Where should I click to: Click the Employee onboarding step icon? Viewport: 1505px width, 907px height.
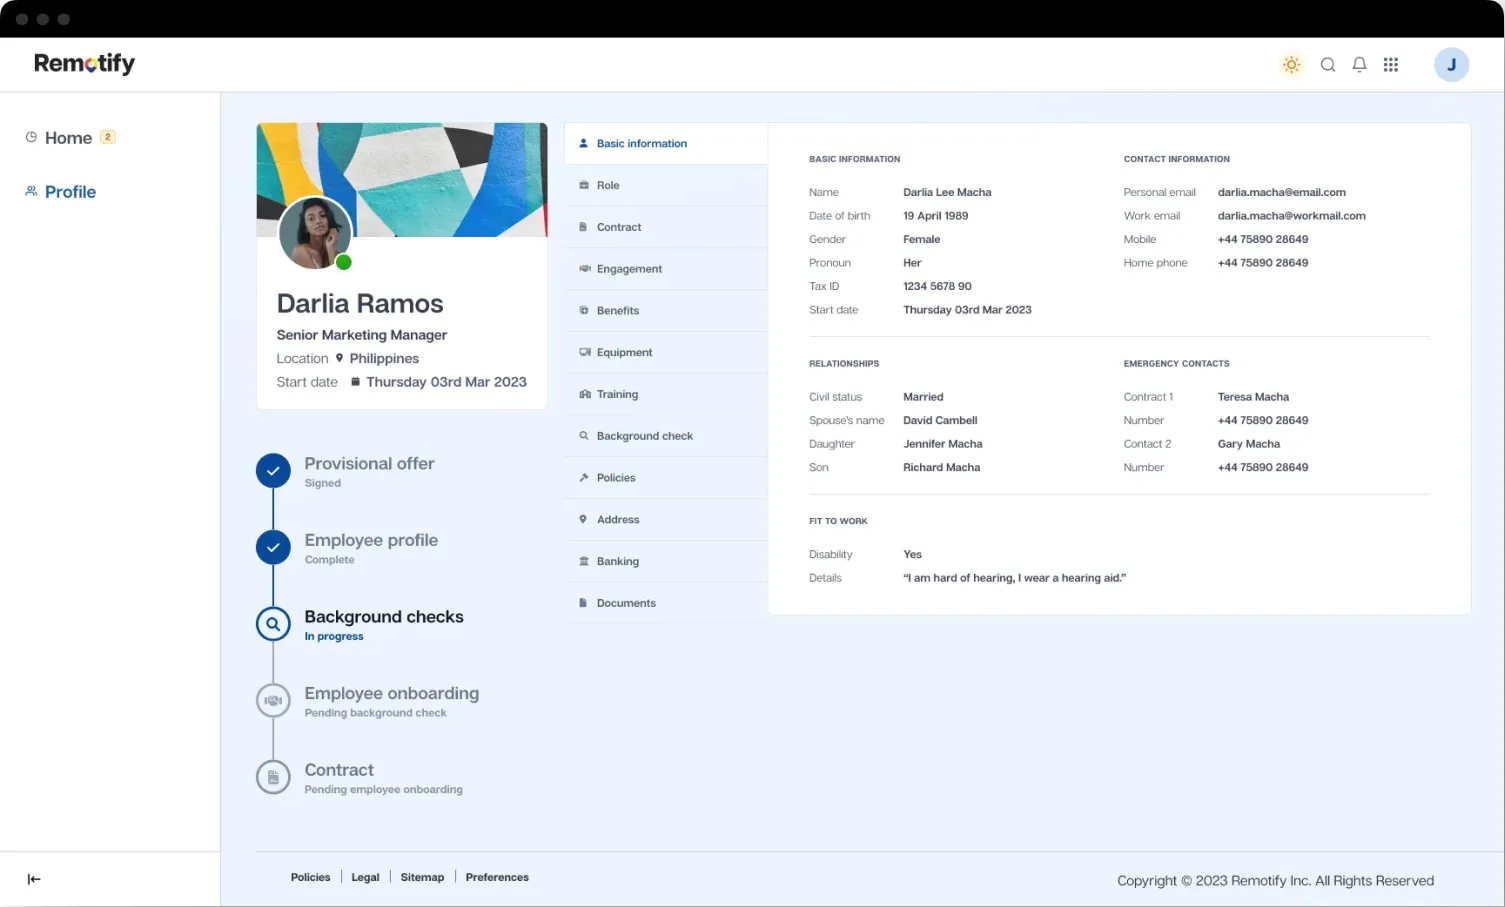(x=273, y=701)
